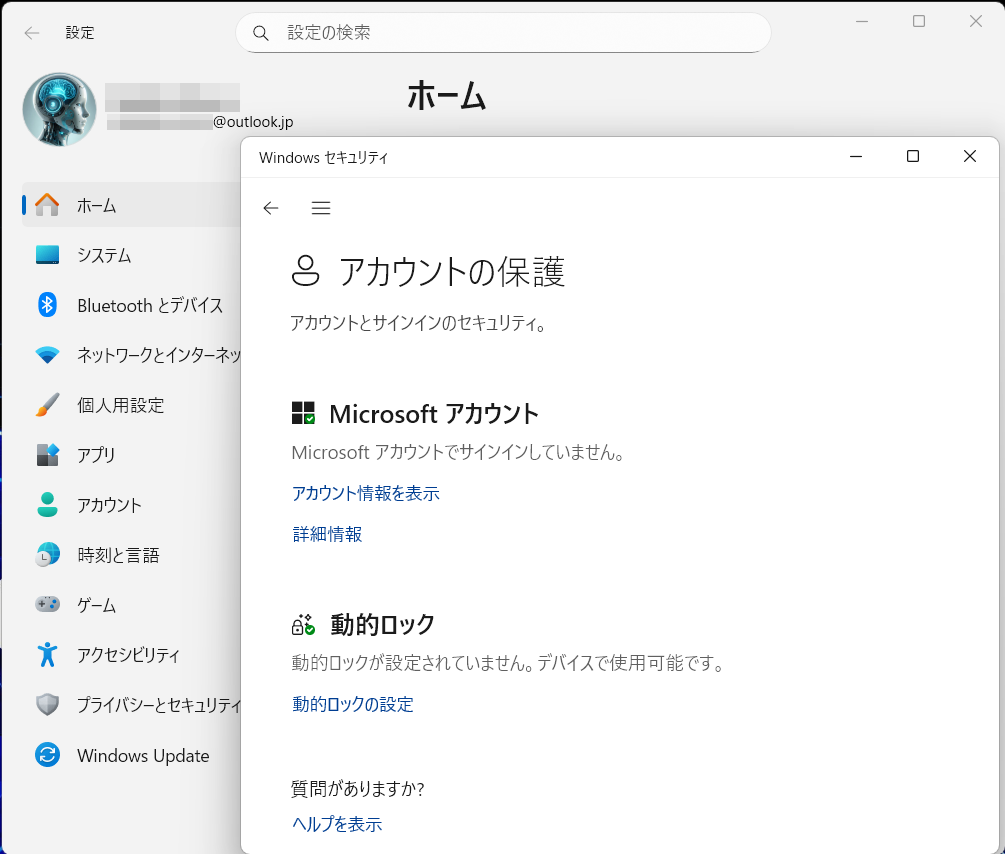1005x854 pixels.
Task: Open プライバシーとセキュリティ settings
Action: pyautogui.click(x=159, y=705)
